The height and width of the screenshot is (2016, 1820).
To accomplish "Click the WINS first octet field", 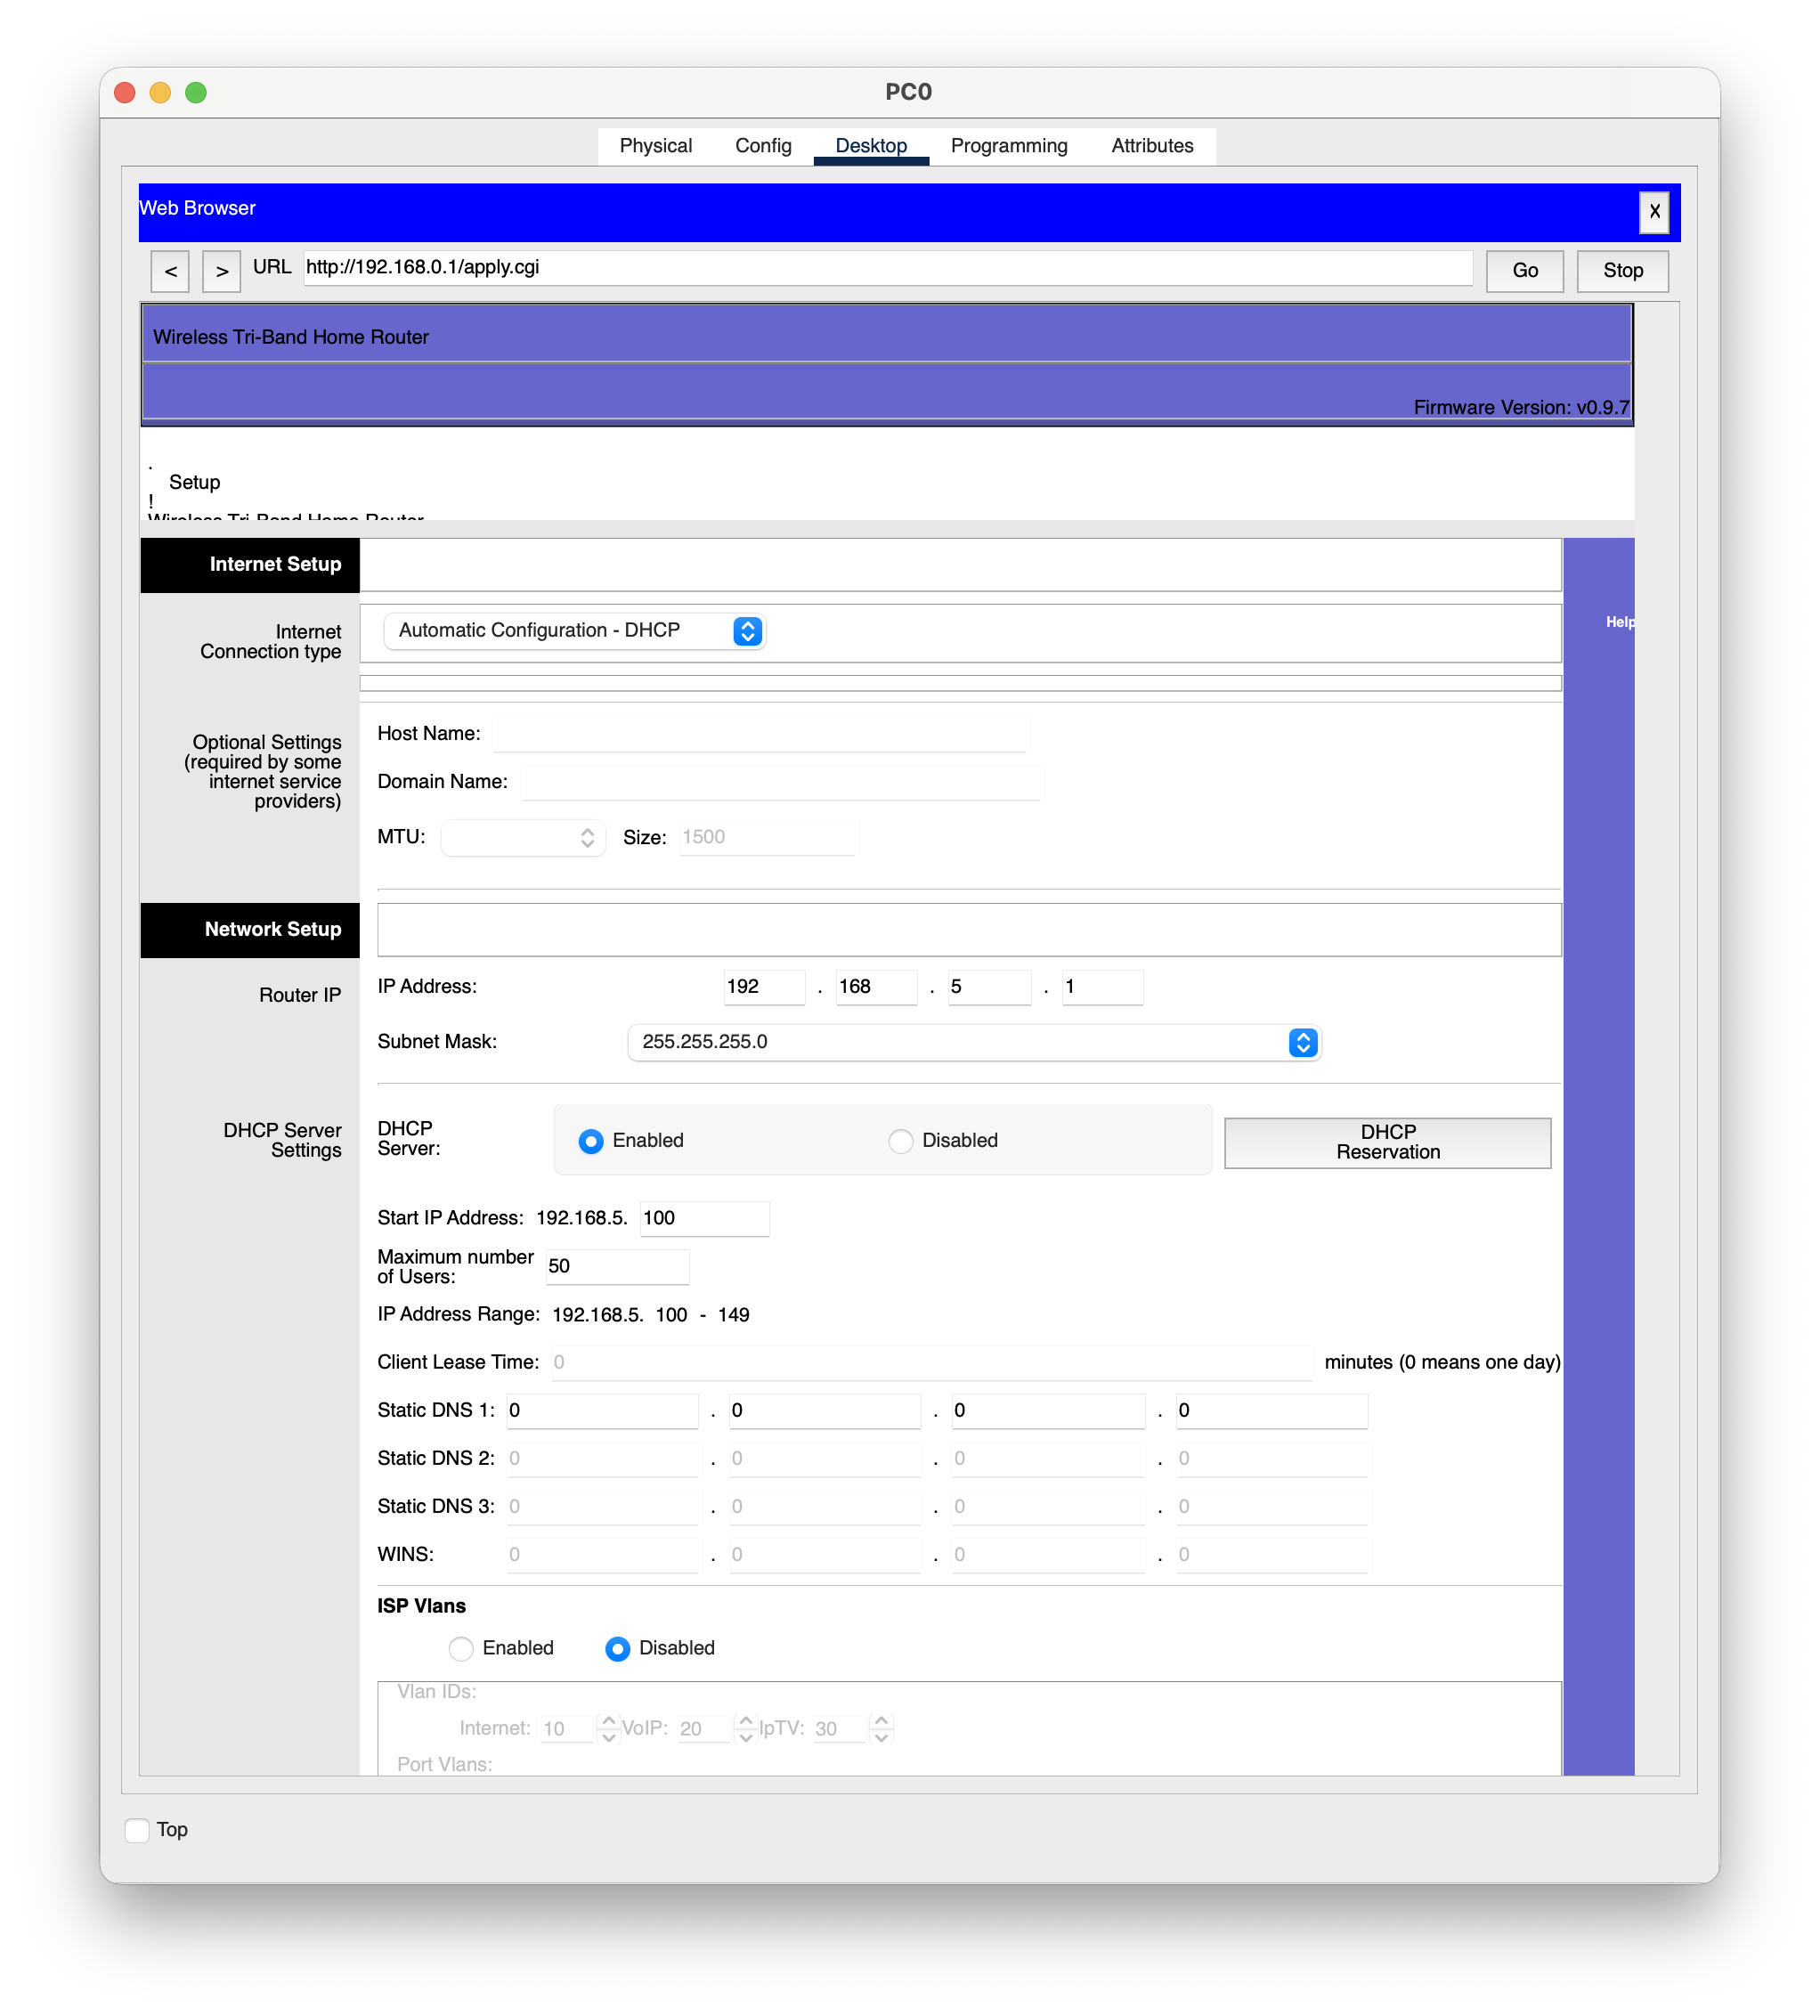I will (602, 1555).
